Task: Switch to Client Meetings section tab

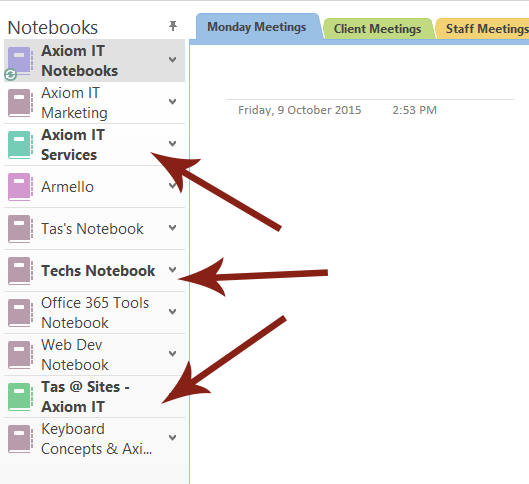Action: (x=378, y=29)
